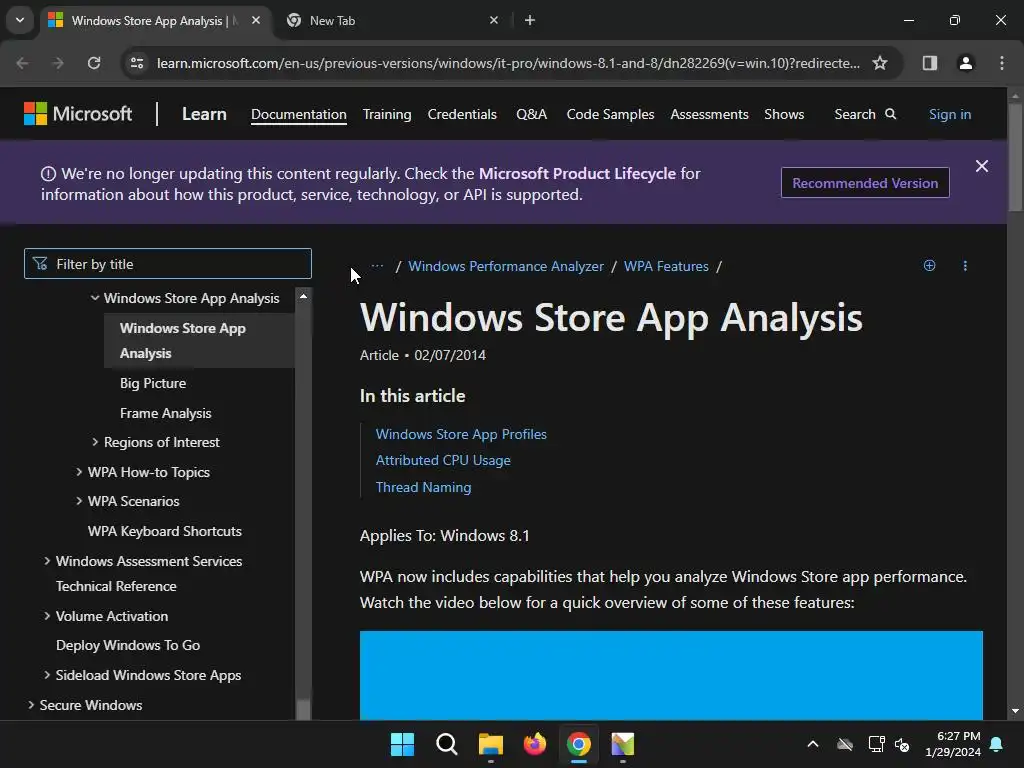Open Training in Learn nav
The width and height of the screenshot is (1024, 768).
tap(387, 114)
